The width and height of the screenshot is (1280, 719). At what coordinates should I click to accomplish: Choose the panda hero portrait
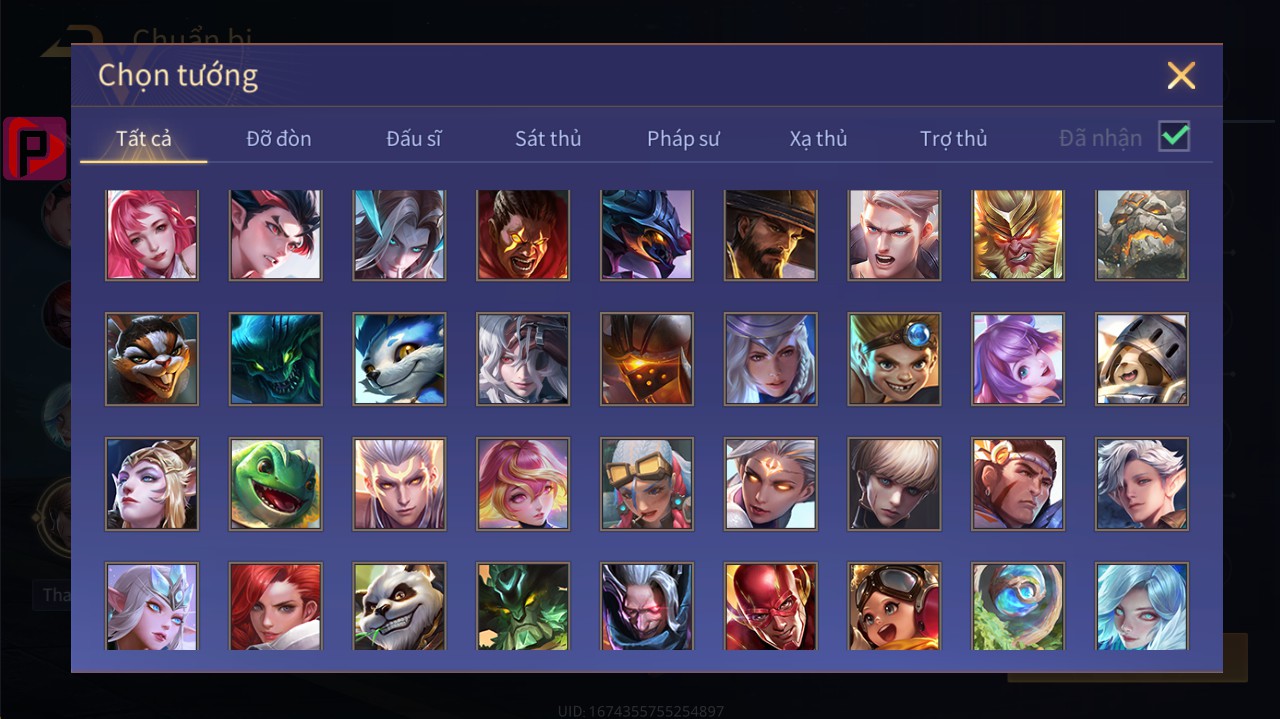click(x=399, y=606)
